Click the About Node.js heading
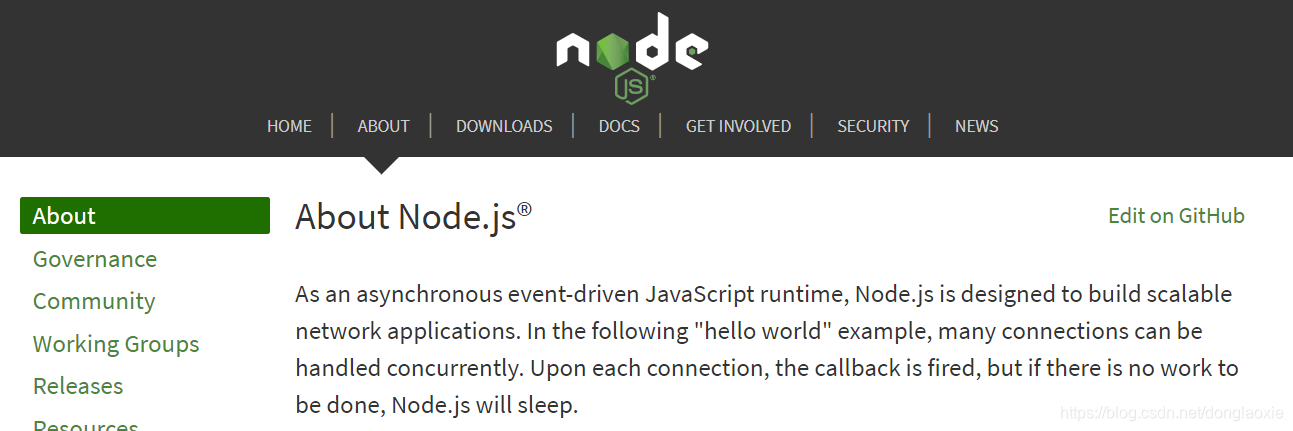 click(413, 217)
